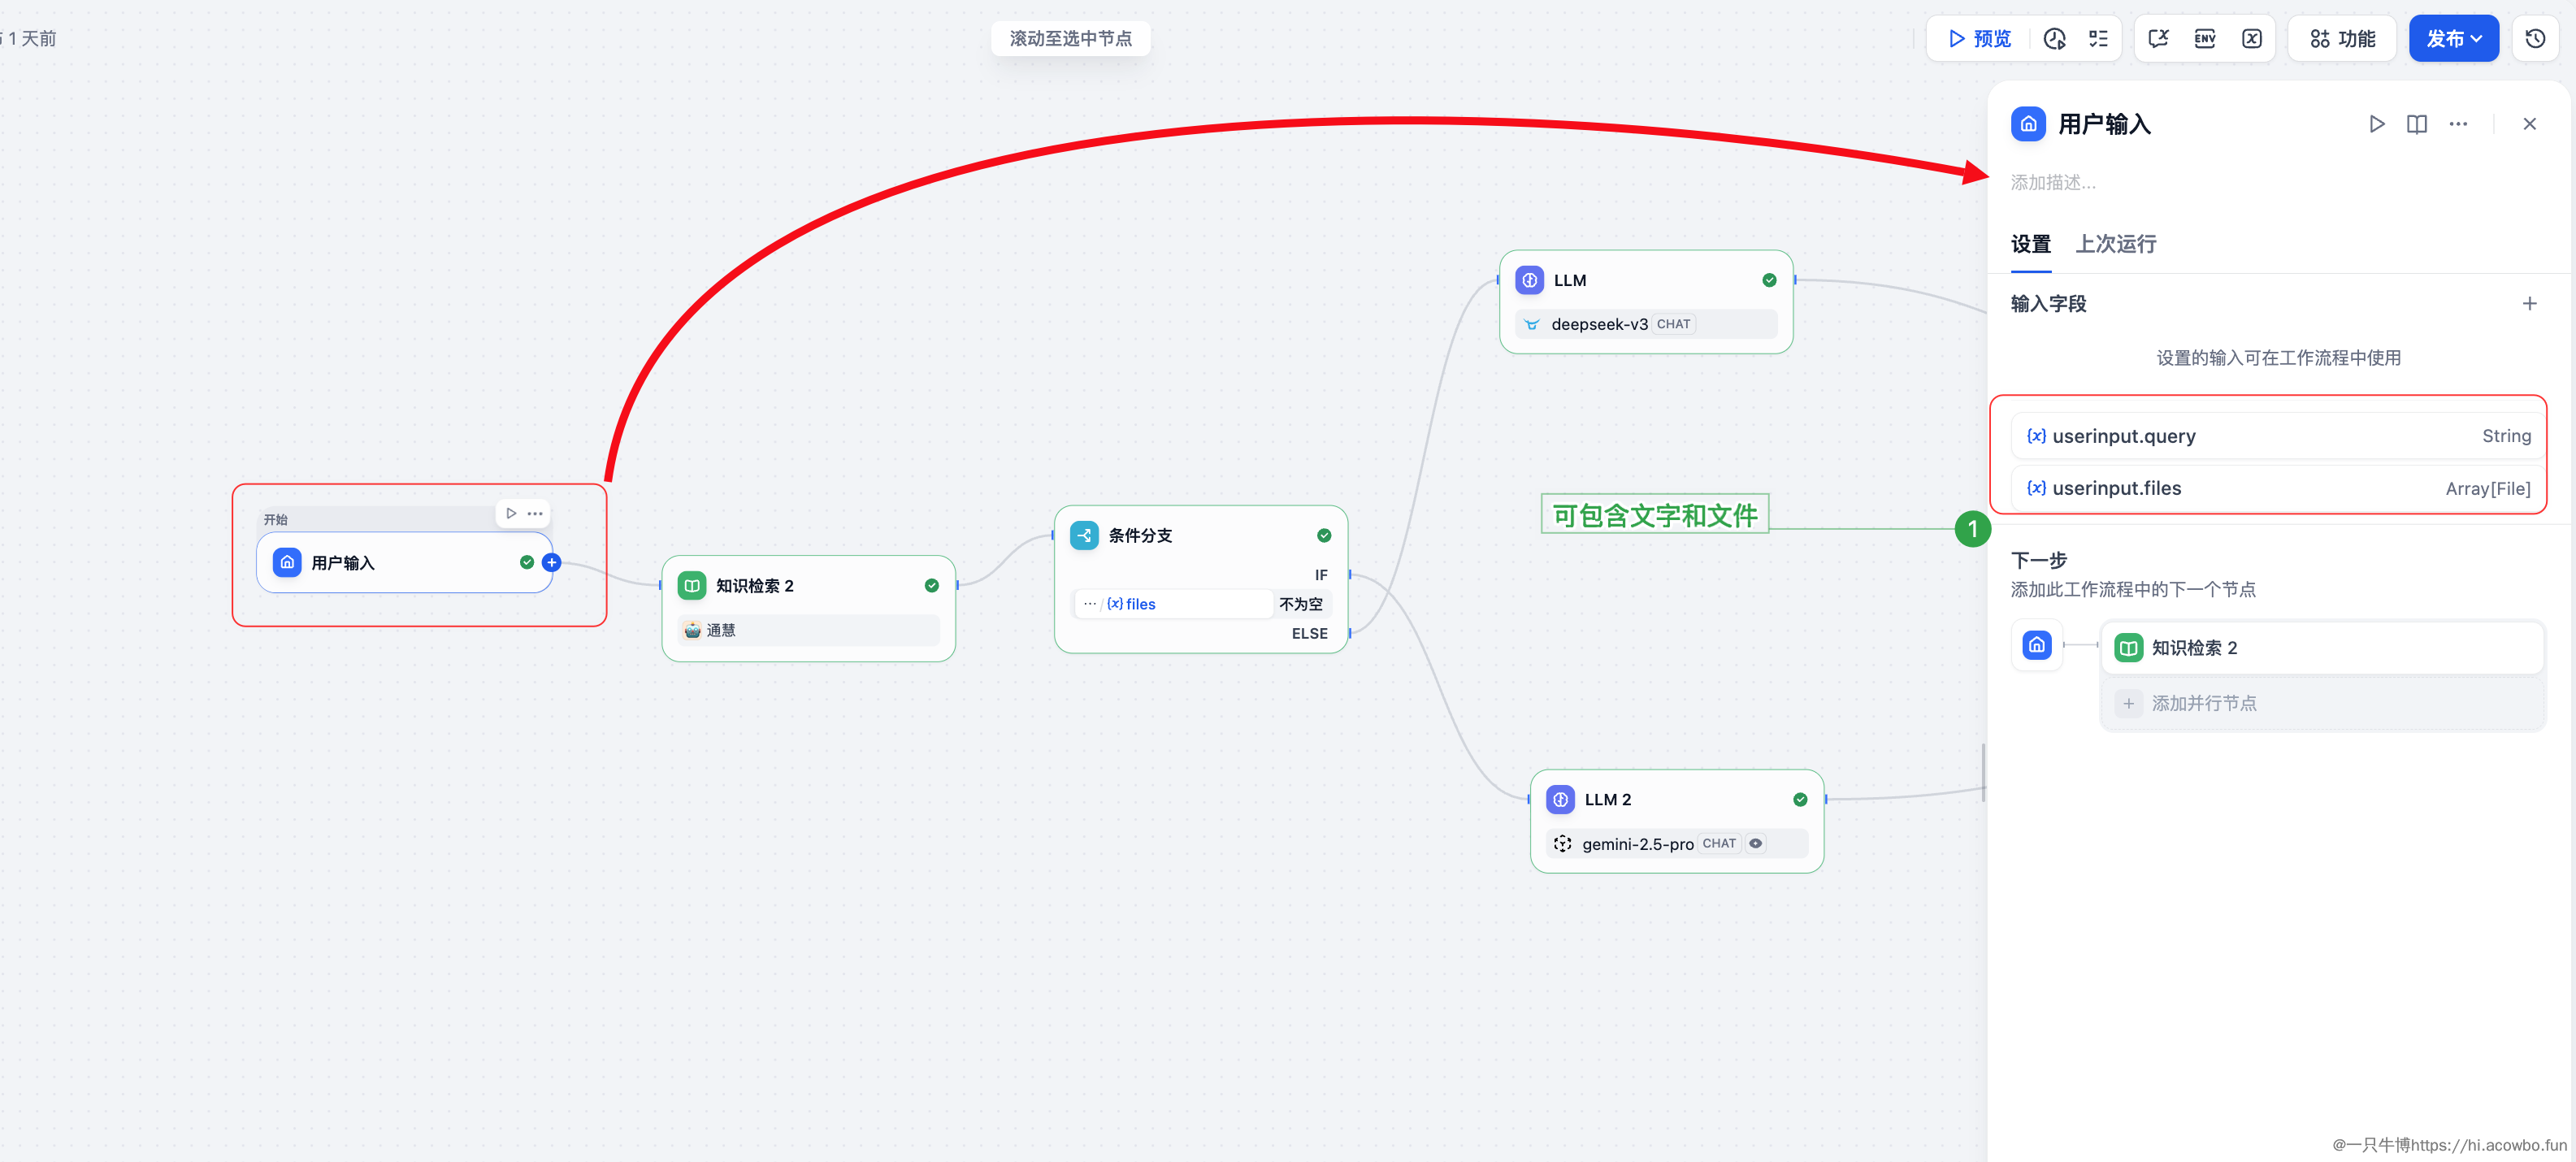The image size is (2576, 1162).
Task: Open the checklist icon in toolbar
Action: coord(2098,39)
